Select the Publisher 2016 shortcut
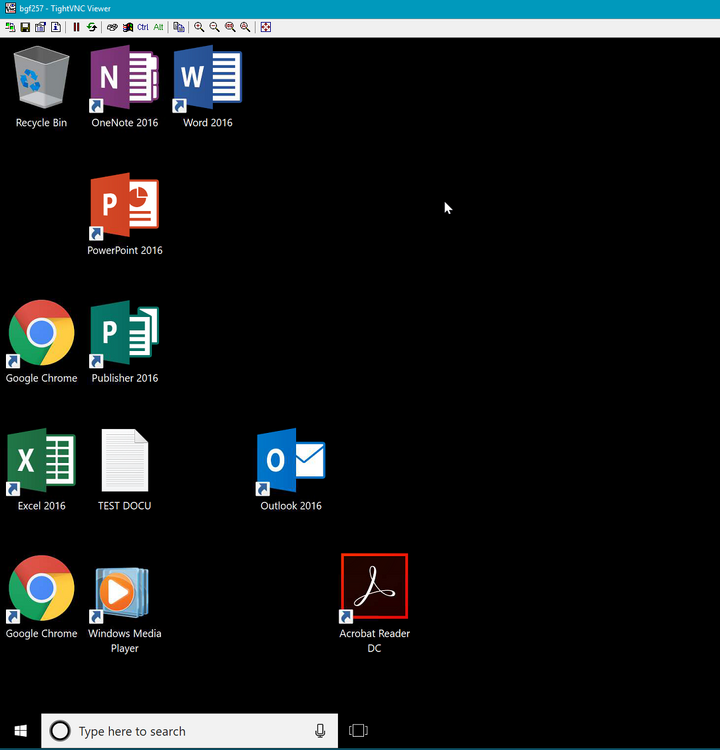This screenshot has height=750, width=720. 124,342
